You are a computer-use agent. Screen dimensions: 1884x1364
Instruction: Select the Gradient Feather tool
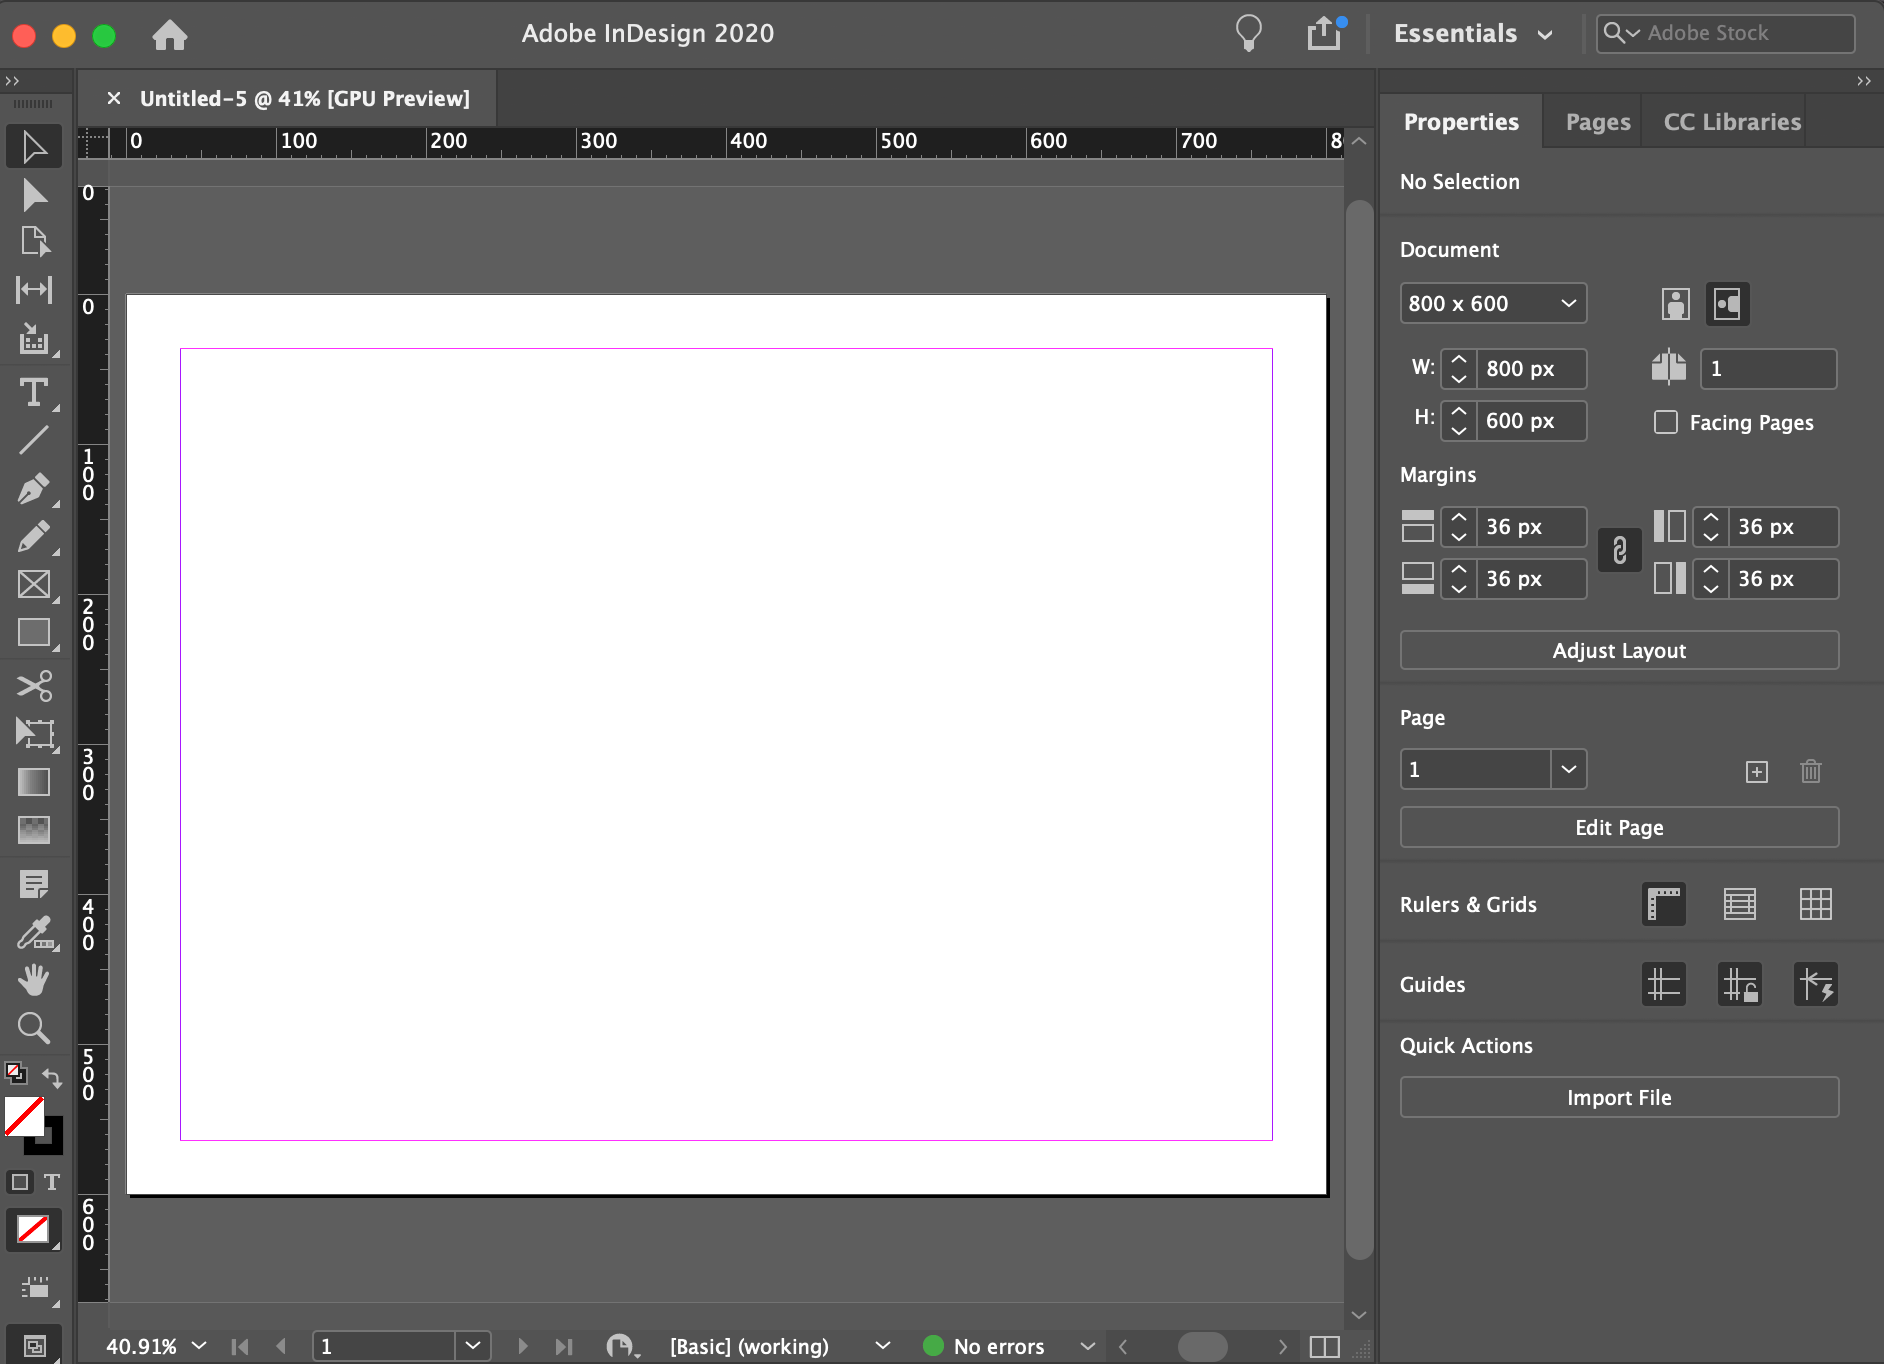pyautogui.click(x=34, y=830)
